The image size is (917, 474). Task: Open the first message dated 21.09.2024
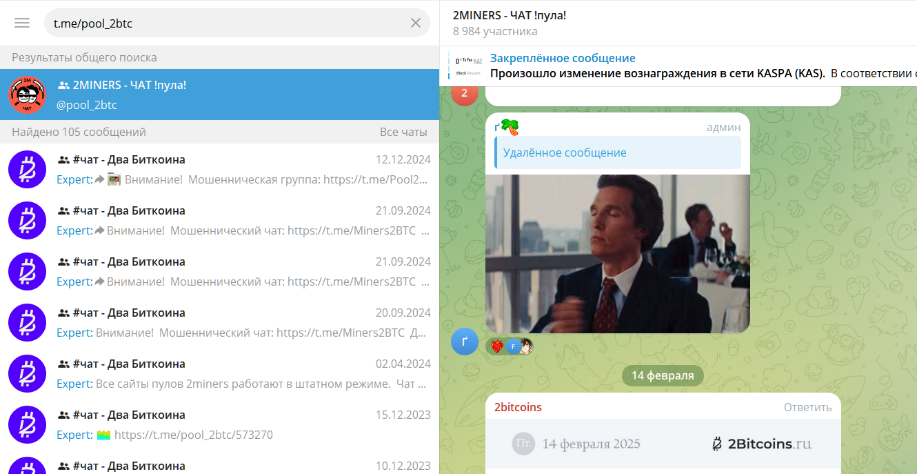coord(219,220)
